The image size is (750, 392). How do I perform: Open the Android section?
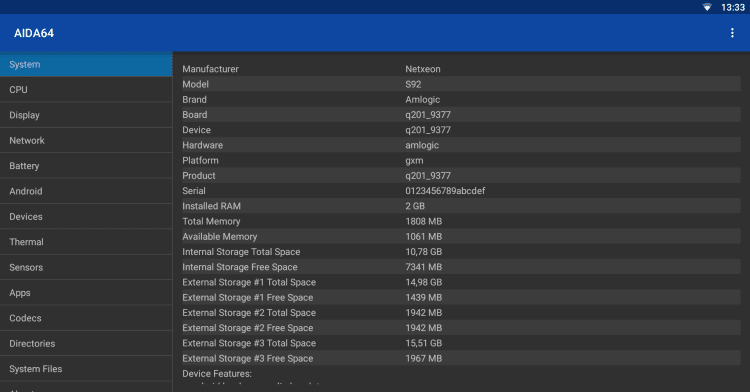point(86,191)
